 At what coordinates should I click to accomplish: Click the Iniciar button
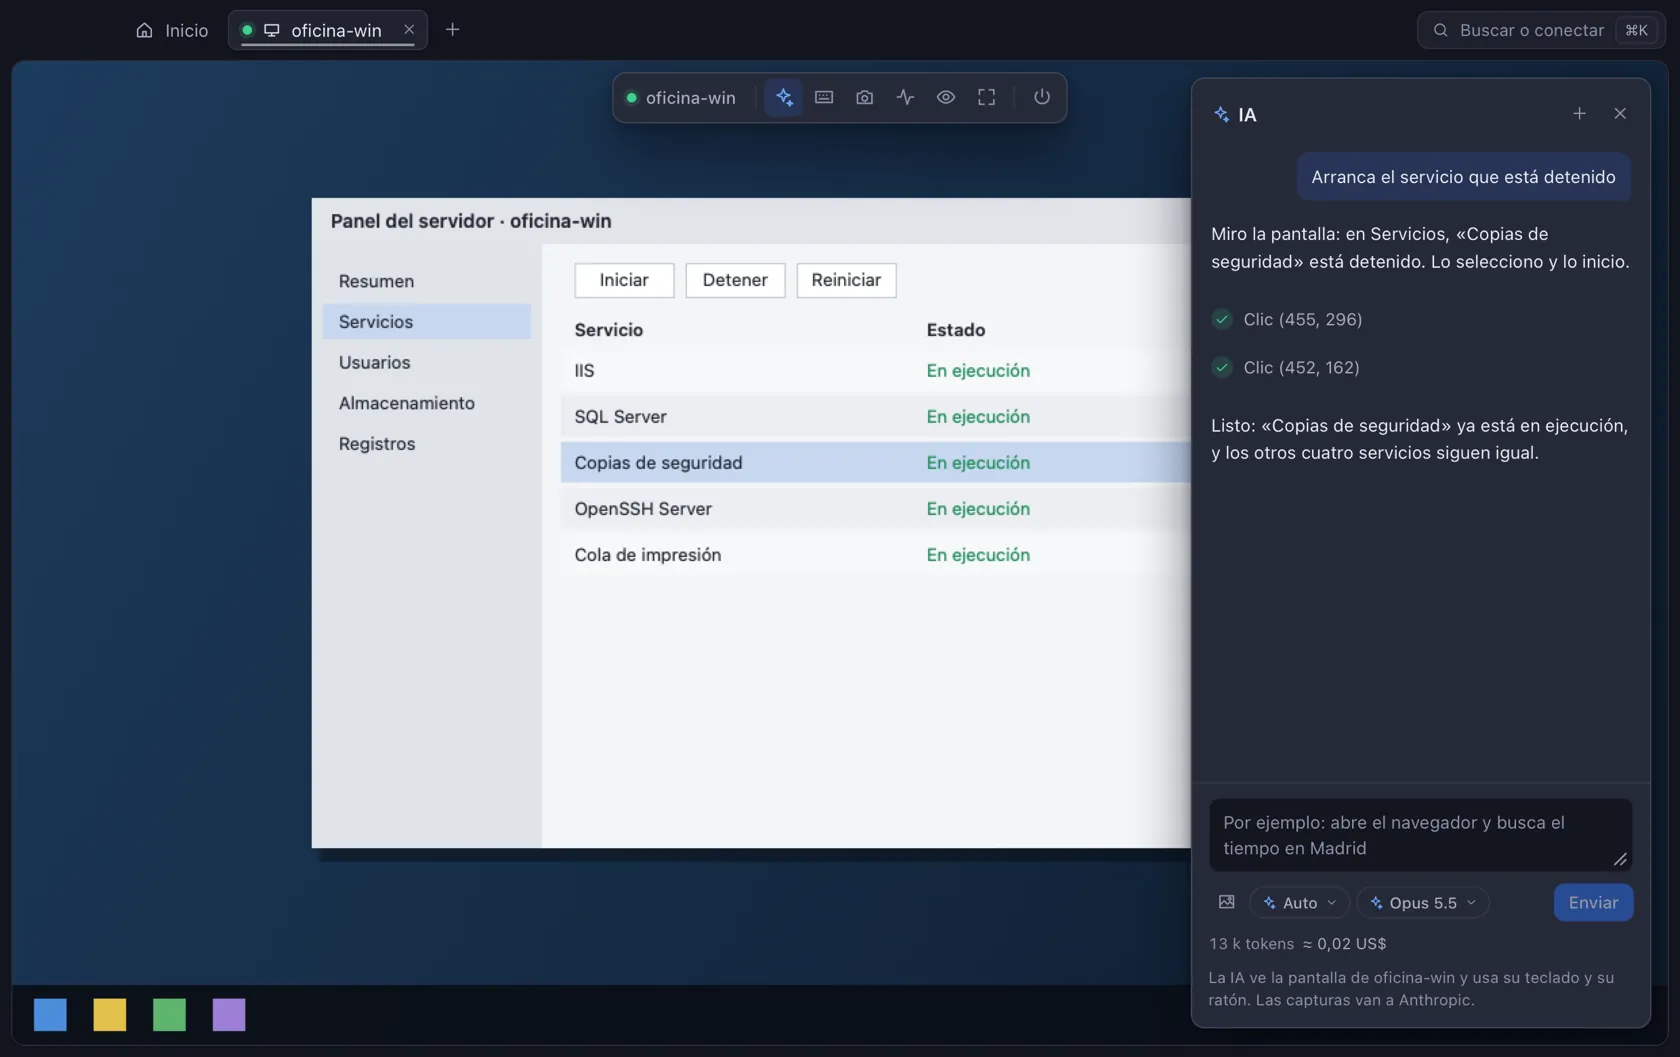pos(624,280)
